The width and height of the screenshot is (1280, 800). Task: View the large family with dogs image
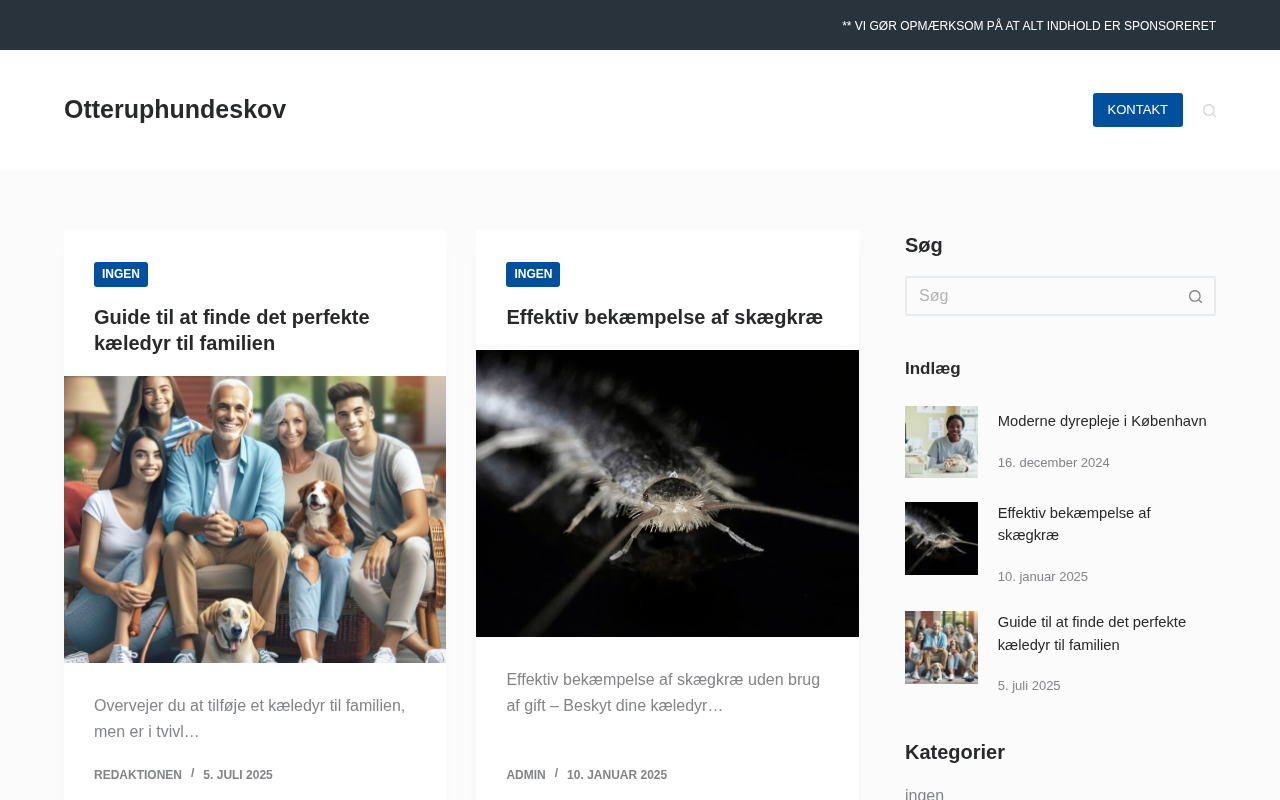[x=255, y=519]
